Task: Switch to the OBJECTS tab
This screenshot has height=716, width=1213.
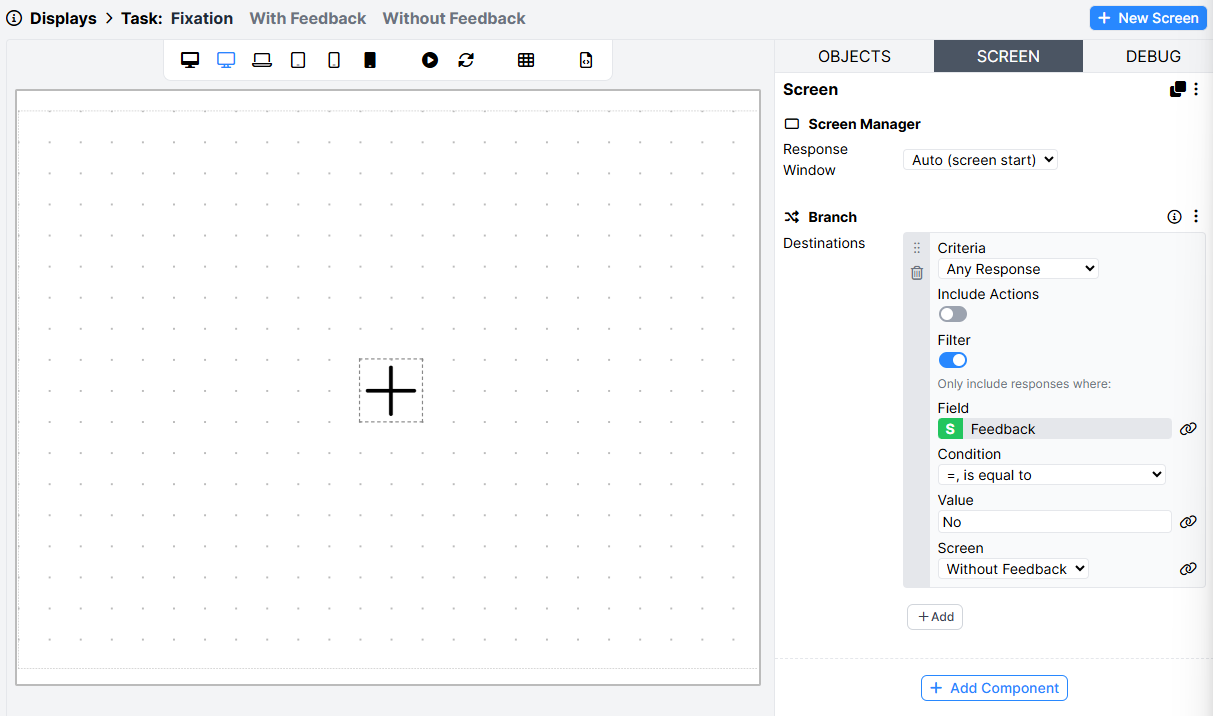Action: 855,56
